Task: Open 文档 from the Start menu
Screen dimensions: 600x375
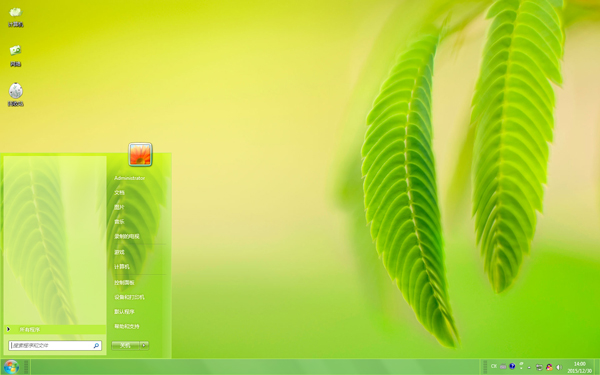Action: click(119, 192)
